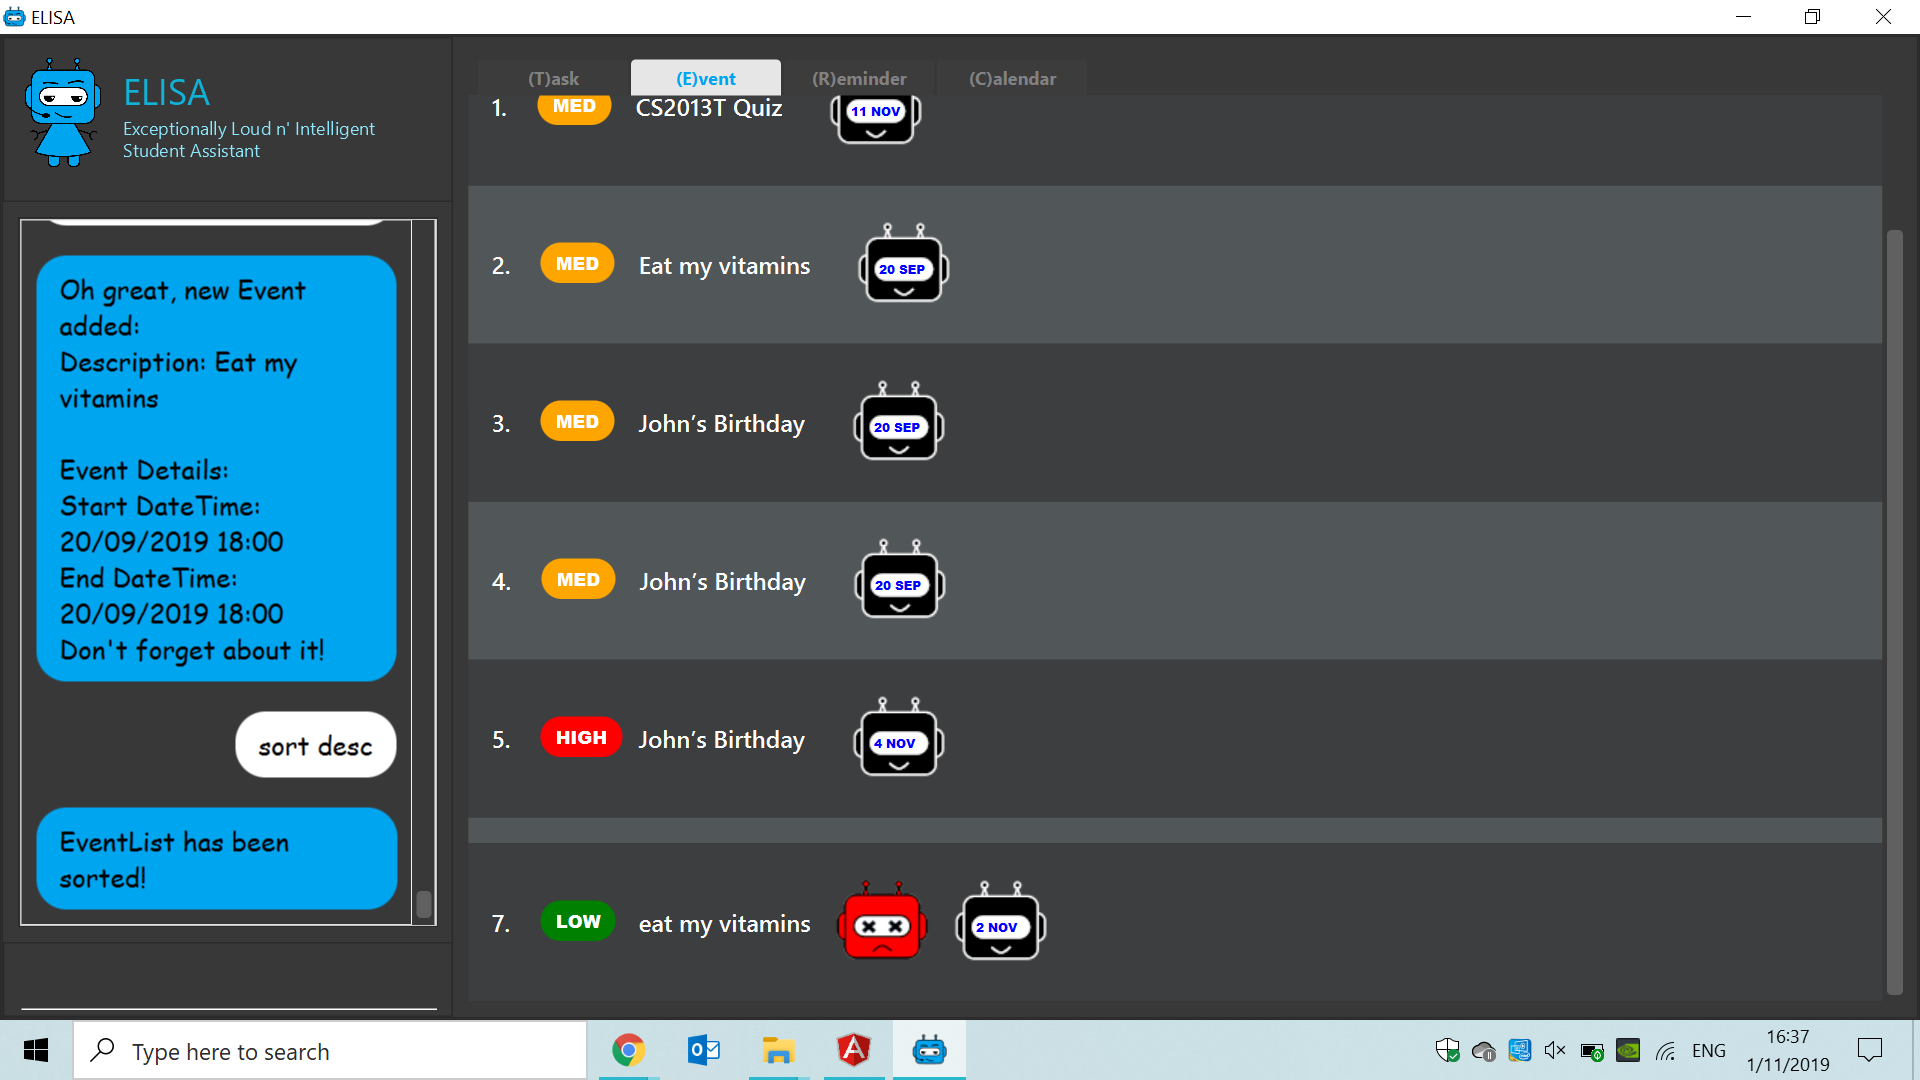Click 'EventList has been sorted!' message bubble
Viewport: 1920px width, 1080px height.
click(216, 859)
